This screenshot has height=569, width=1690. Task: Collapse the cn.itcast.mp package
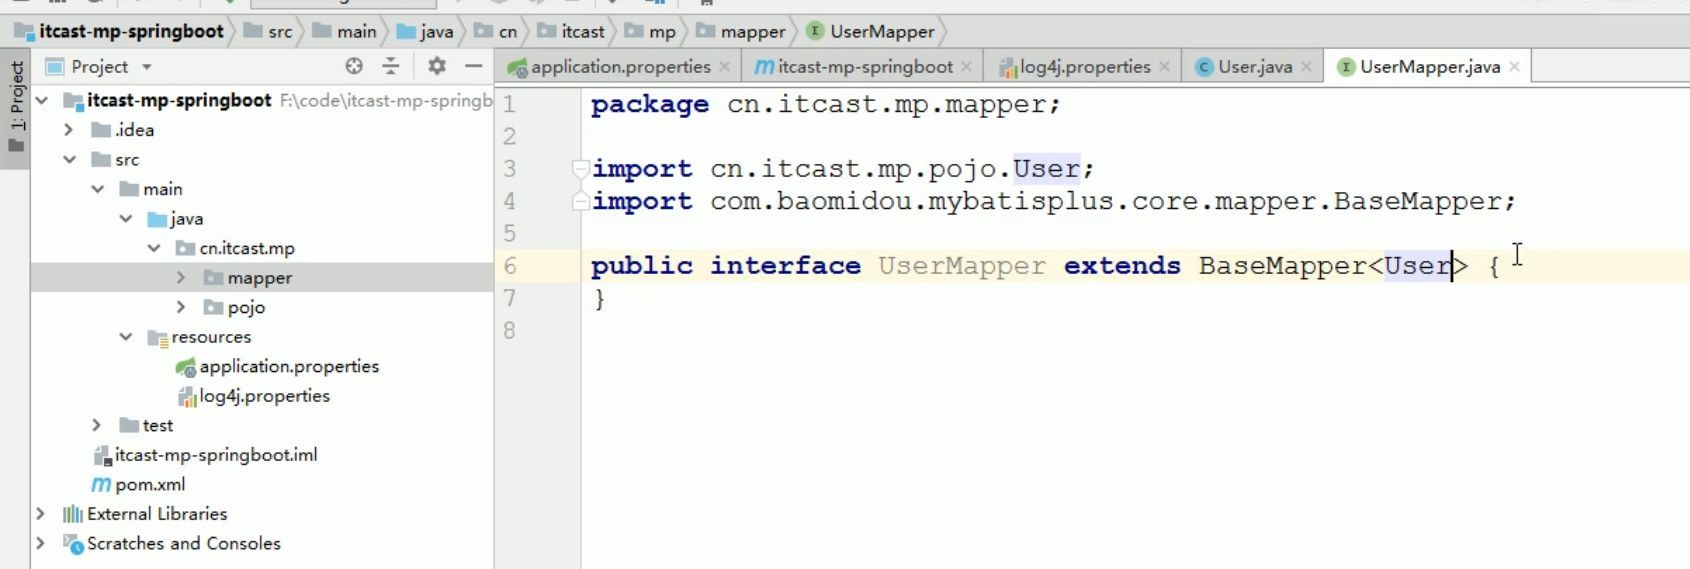pyautogui.click(x=154, y=248)
